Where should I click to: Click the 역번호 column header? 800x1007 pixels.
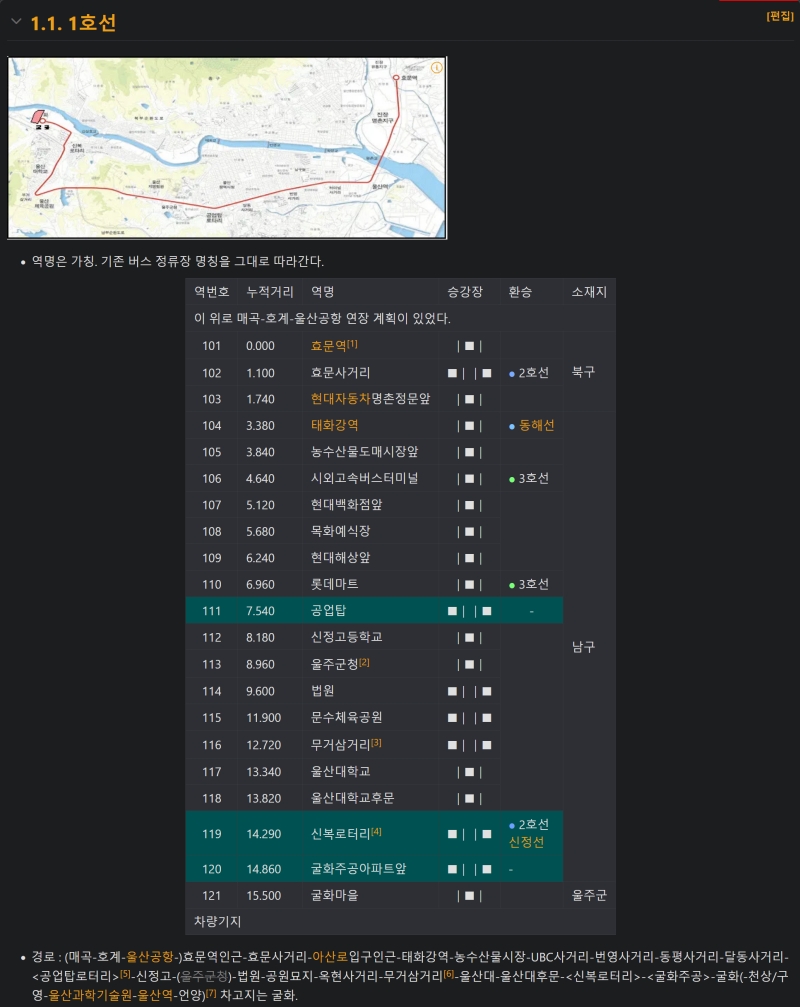[x=211, y=292]
